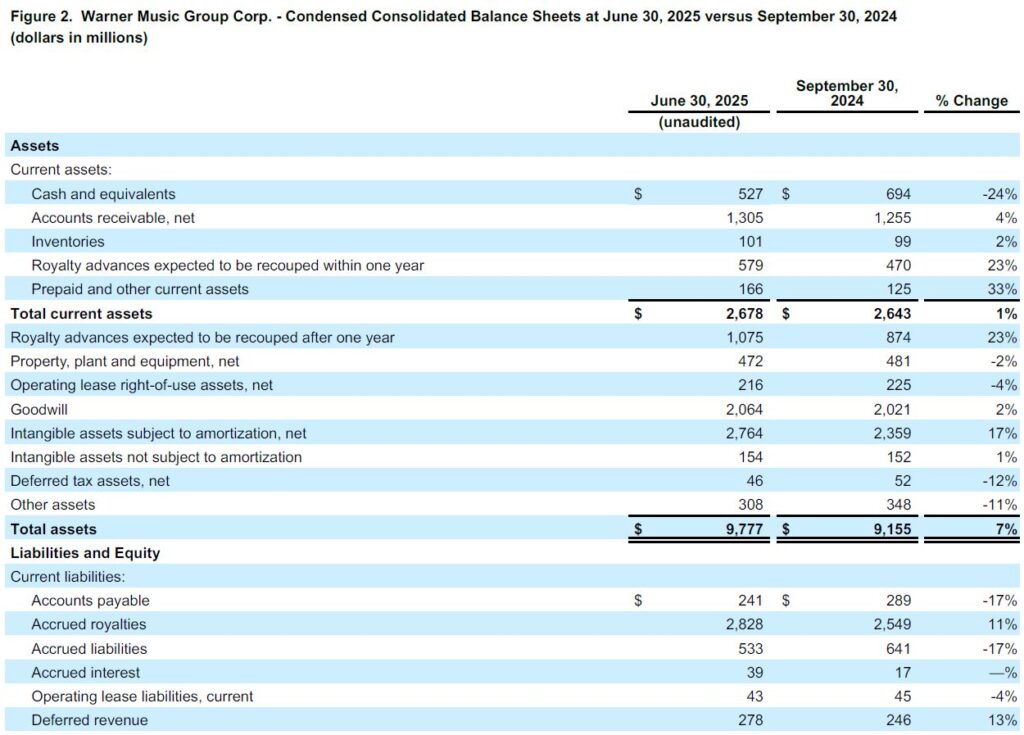The height and width of the screenshot is (735, 1024).
Task: Click total current assets value 2,643
Action: tap(893, 314)
